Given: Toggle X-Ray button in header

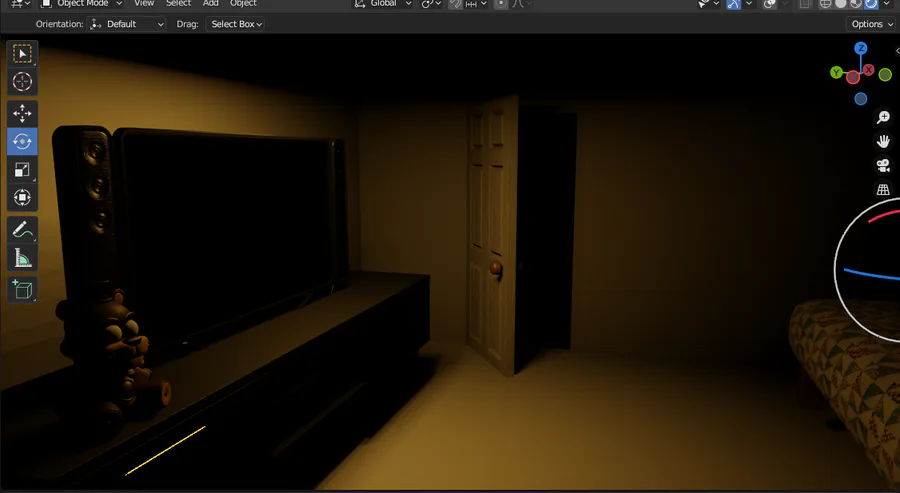Looking at the screenshot, I should tap(805, 4).
